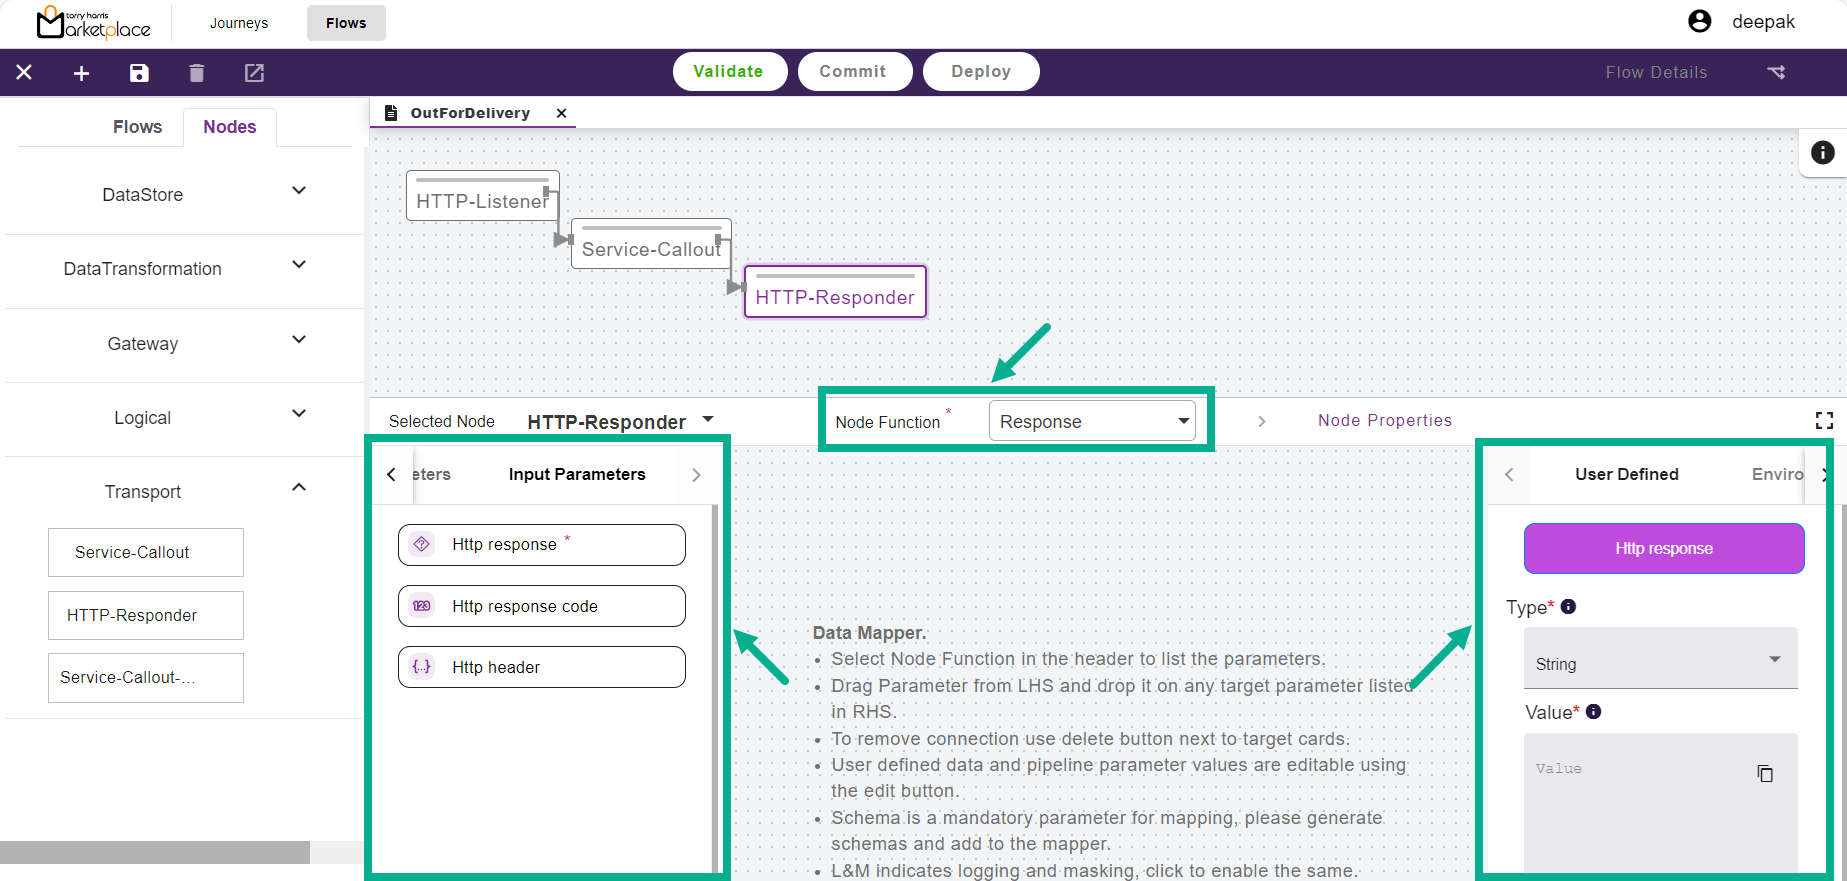Screen dimensions: 1847x881
Task: Click the save disk icon in toolbar
Action: tap(139, 73)
